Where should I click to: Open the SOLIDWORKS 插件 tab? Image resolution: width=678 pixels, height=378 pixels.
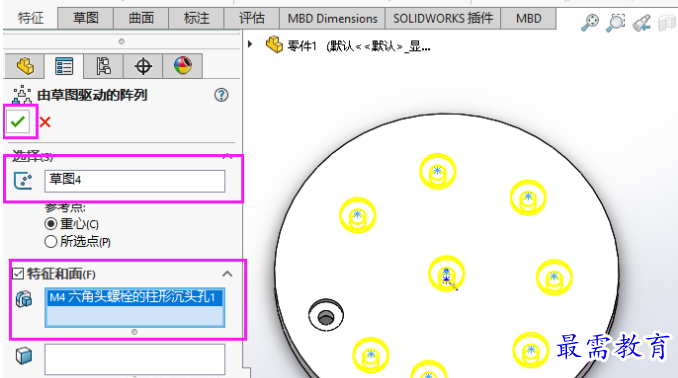pyautogui.click(x=443, y=19)
